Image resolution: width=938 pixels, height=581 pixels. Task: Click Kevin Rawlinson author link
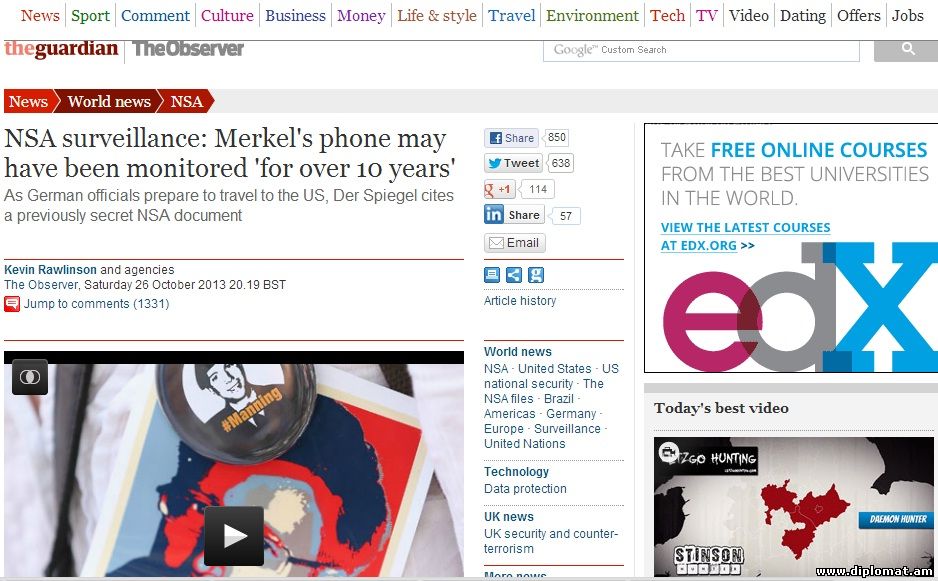(50, 270)
